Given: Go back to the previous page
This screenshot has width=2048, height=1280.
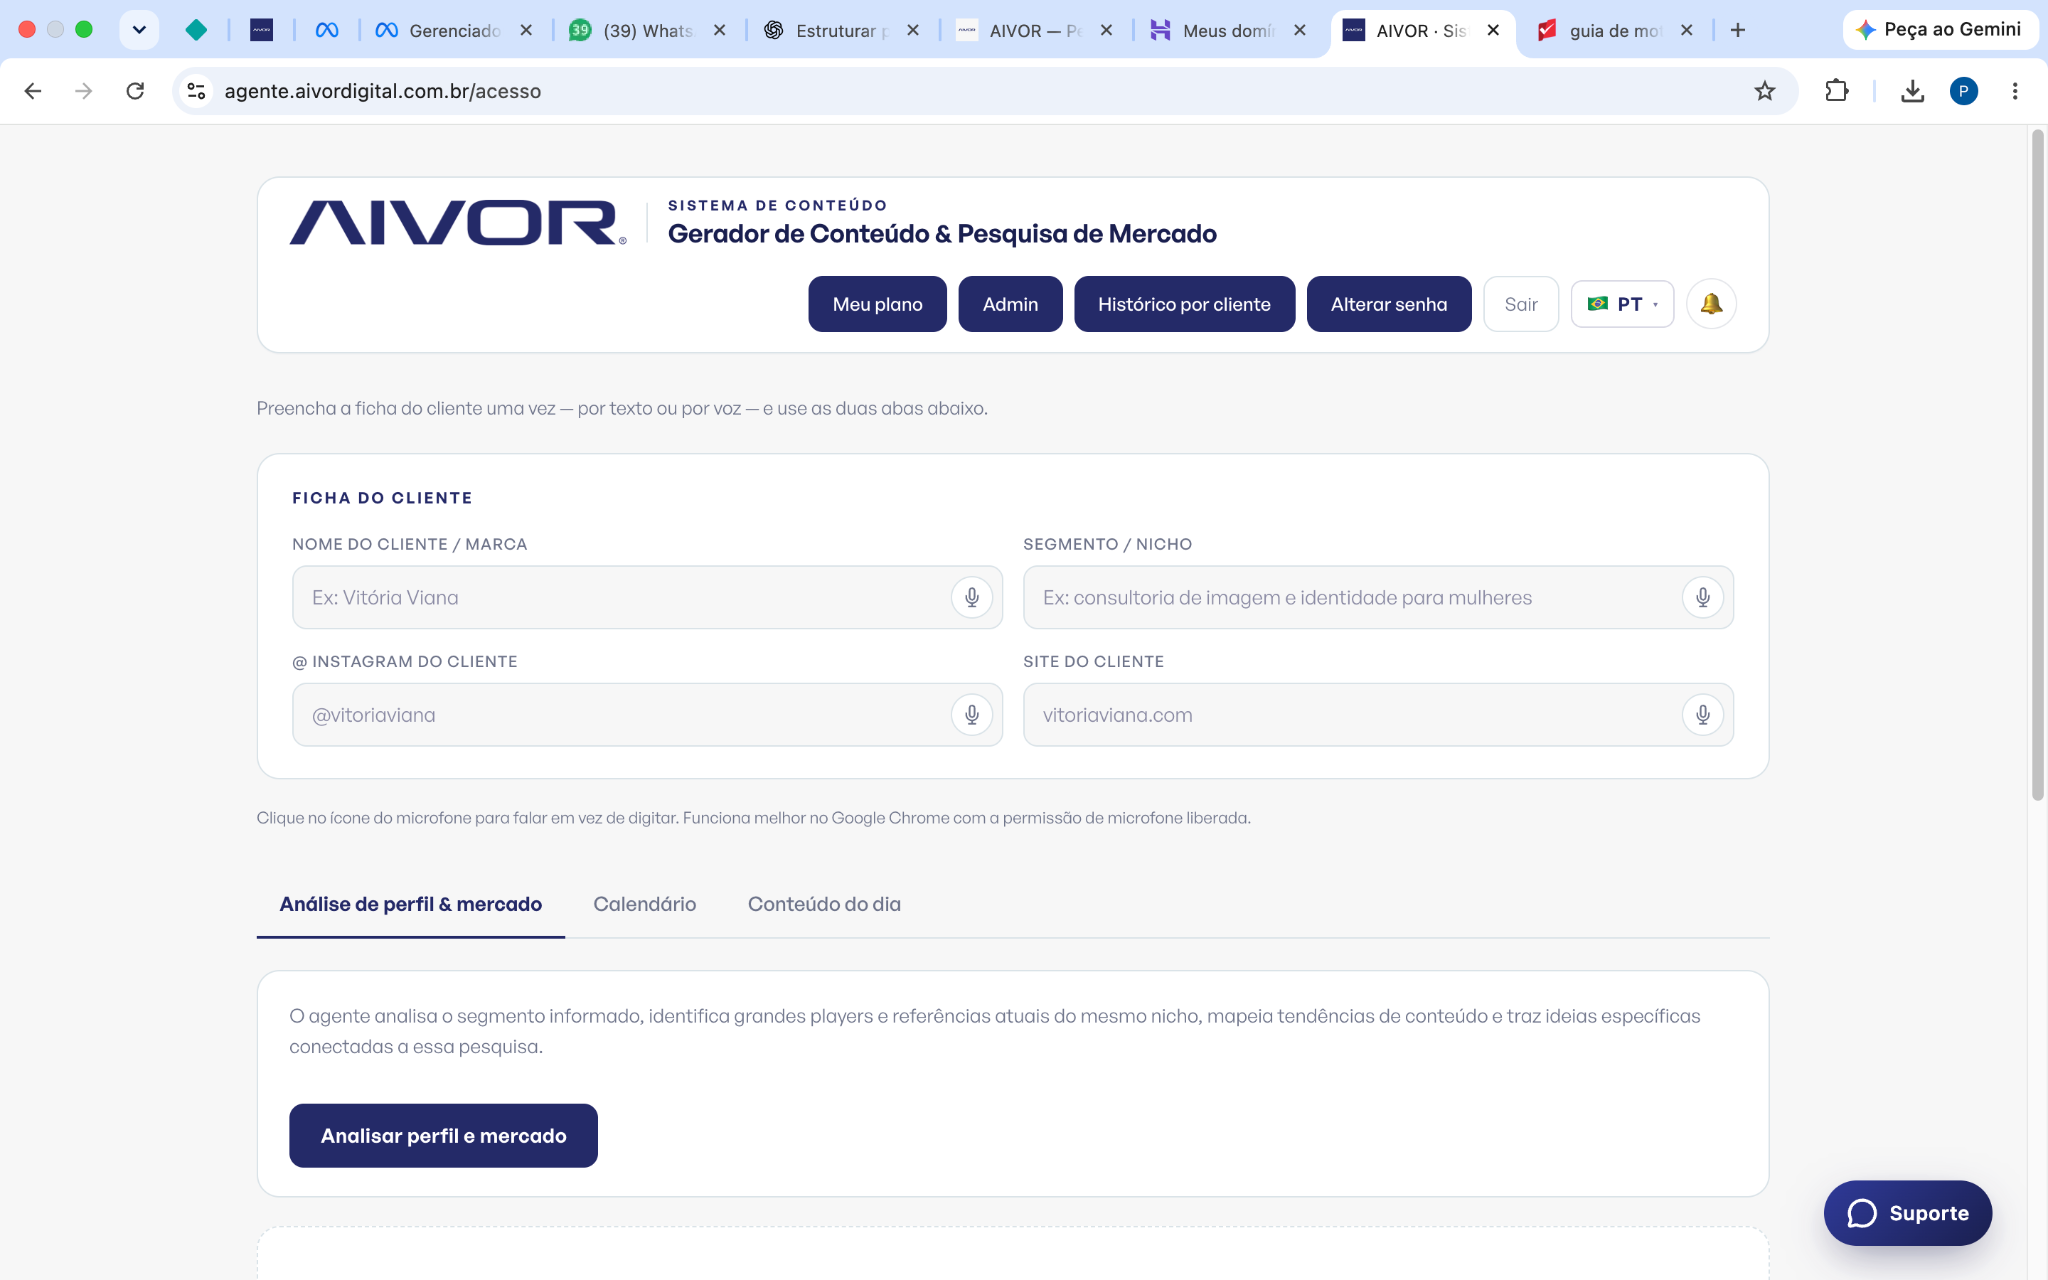Looking at the screenshot, I should coord(32,91).
